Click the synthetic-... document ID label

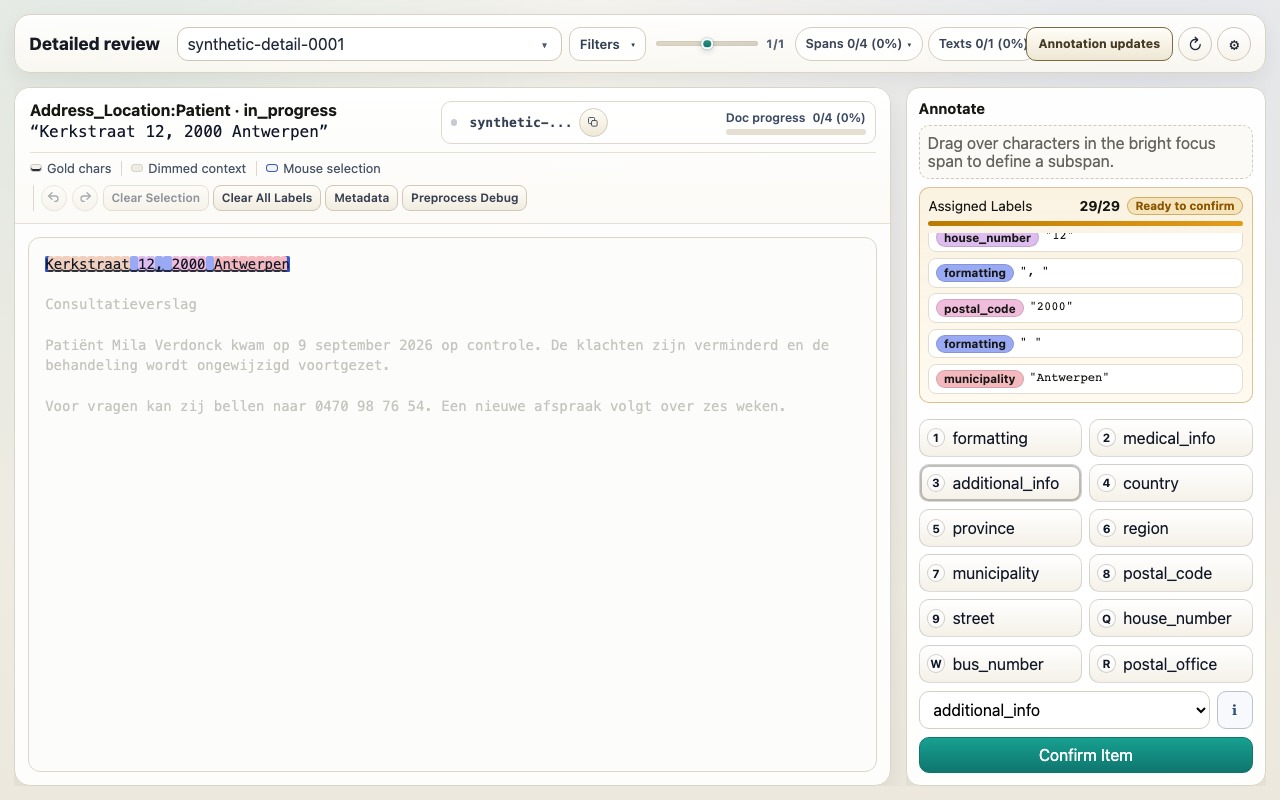click(x=520, y=122)
